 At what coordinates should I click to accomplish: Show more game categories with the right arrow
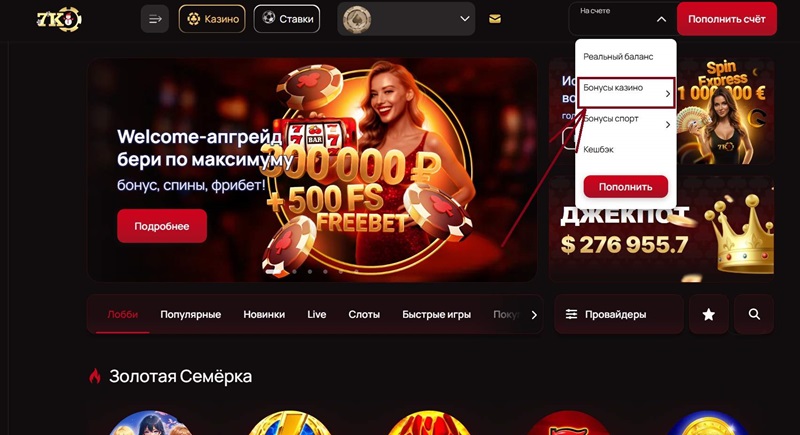point(534,315)
